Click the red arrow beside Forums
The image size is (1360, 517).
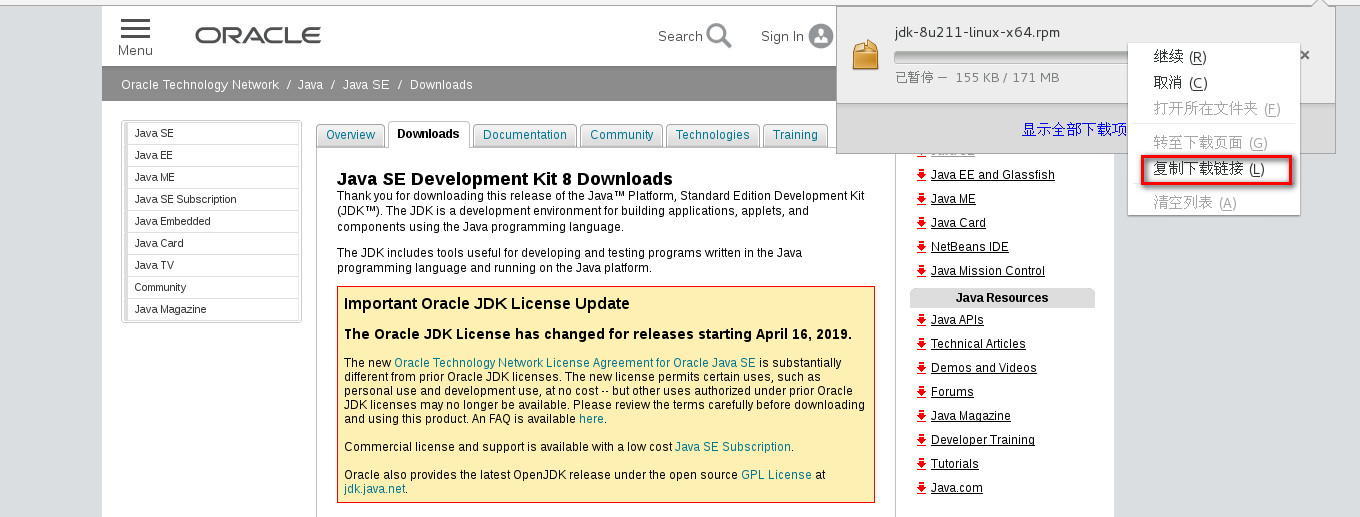point(921,392)
